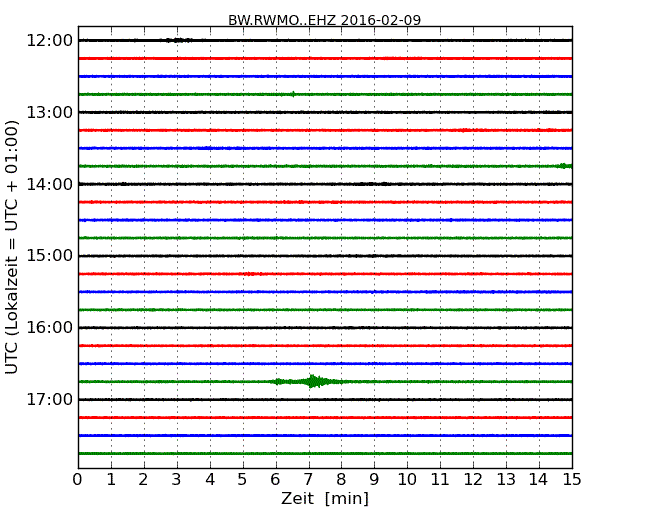Click the black signal burst on the 12:00 trace
This screenshot has width=650, height=520.
pos(178,40)
